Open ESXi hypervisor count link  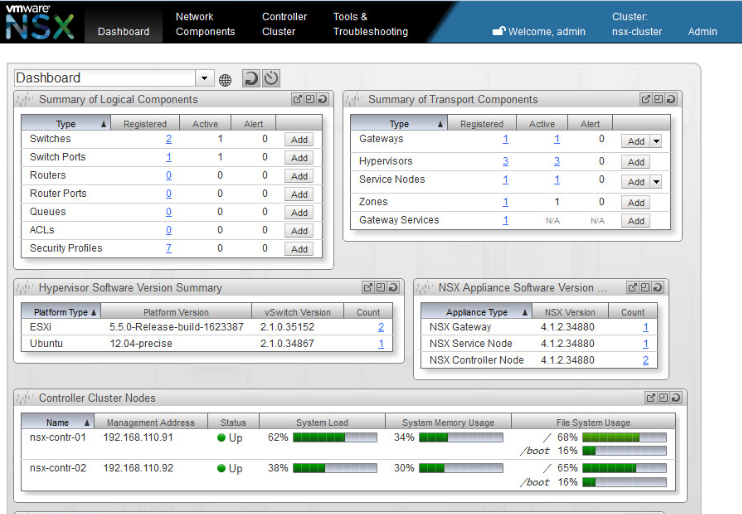coord(381,327)
